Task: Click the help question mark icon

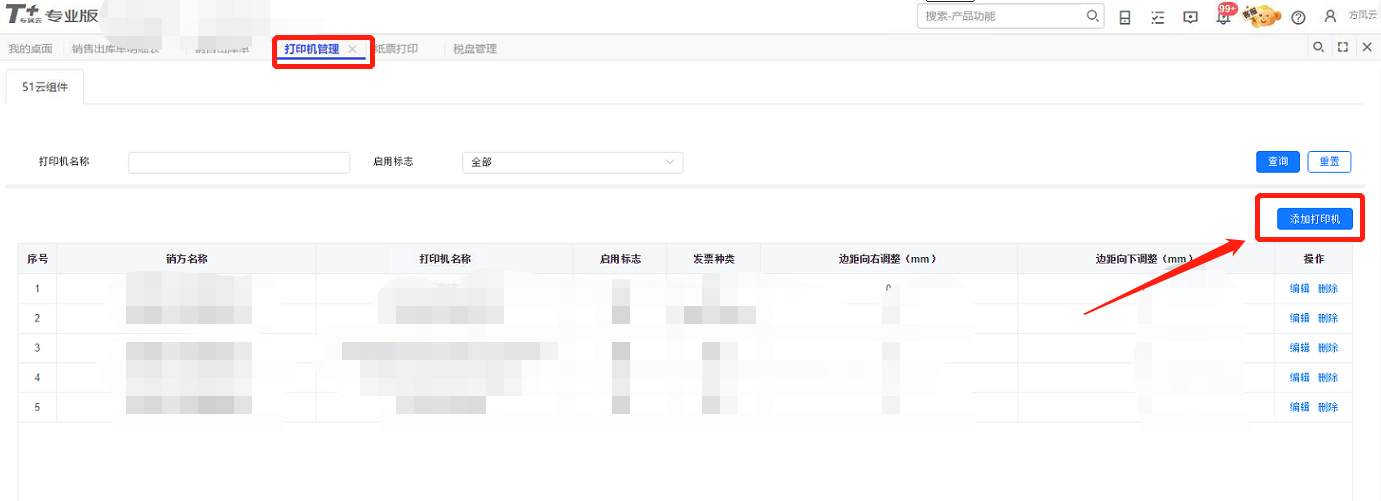Action: (1298, 17)
